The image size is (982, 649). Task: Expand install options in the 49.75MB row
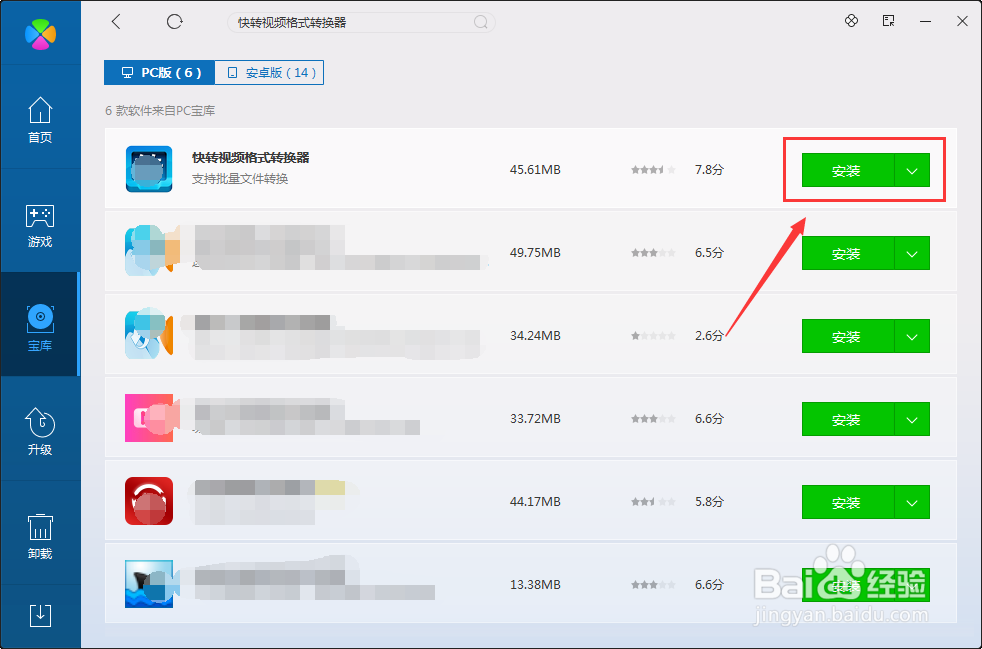912,253
